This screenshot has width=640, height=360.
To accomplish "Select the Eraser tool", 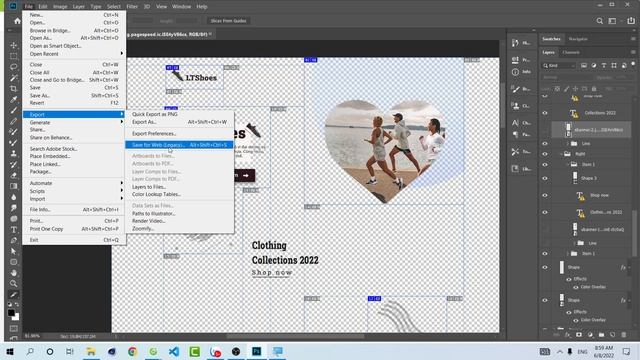I will 14,176.
